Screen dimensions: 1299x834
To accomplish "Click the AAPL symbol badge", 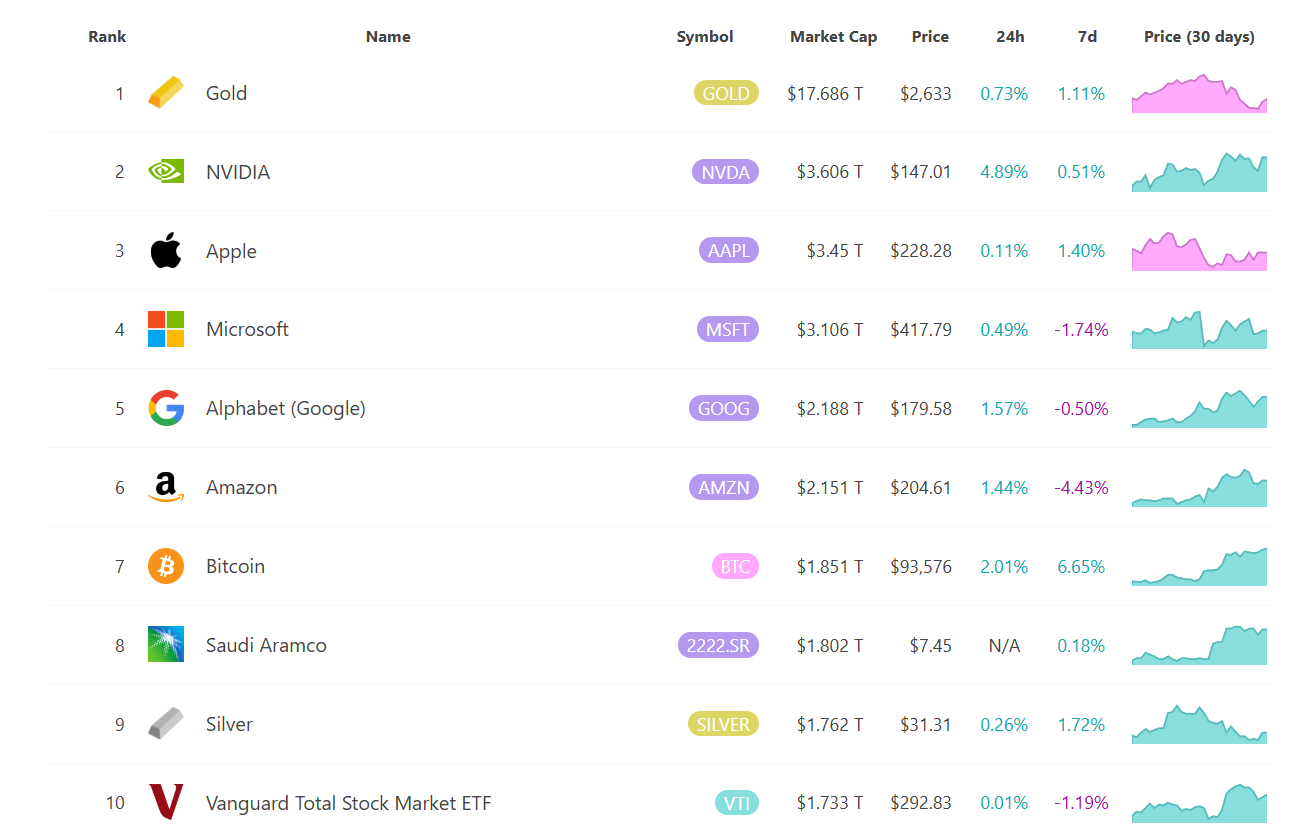I will tap(729, 251).
